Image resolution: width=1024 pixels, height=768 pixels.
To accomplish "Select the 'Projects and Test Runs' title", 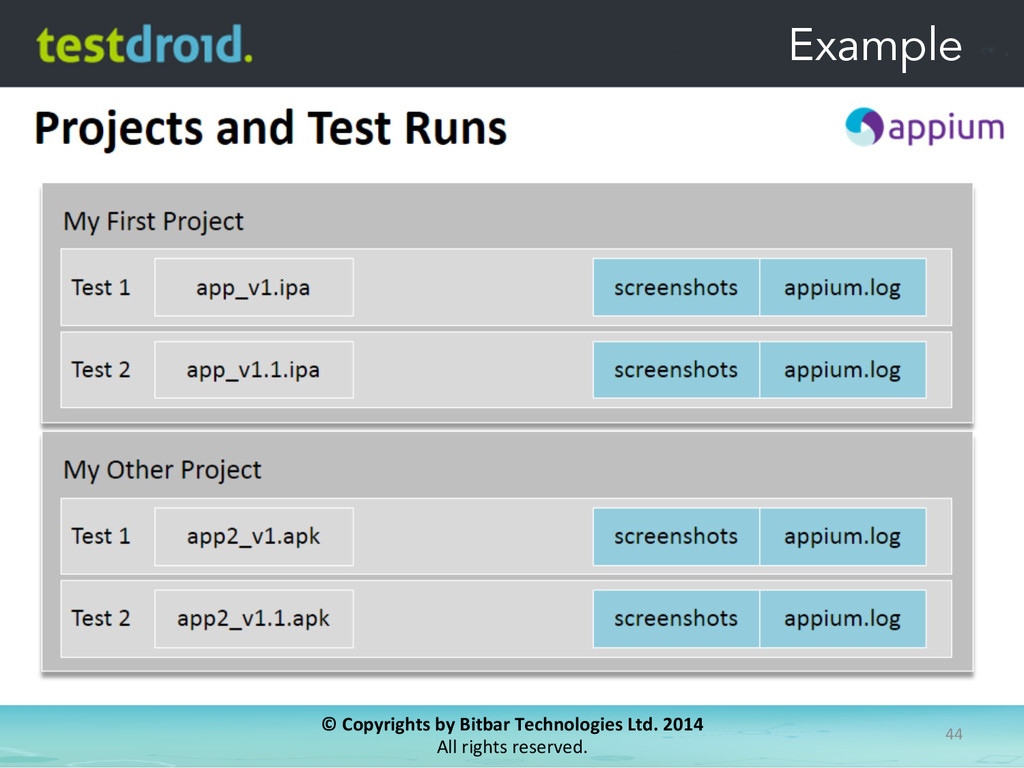I will pos(270,128).
